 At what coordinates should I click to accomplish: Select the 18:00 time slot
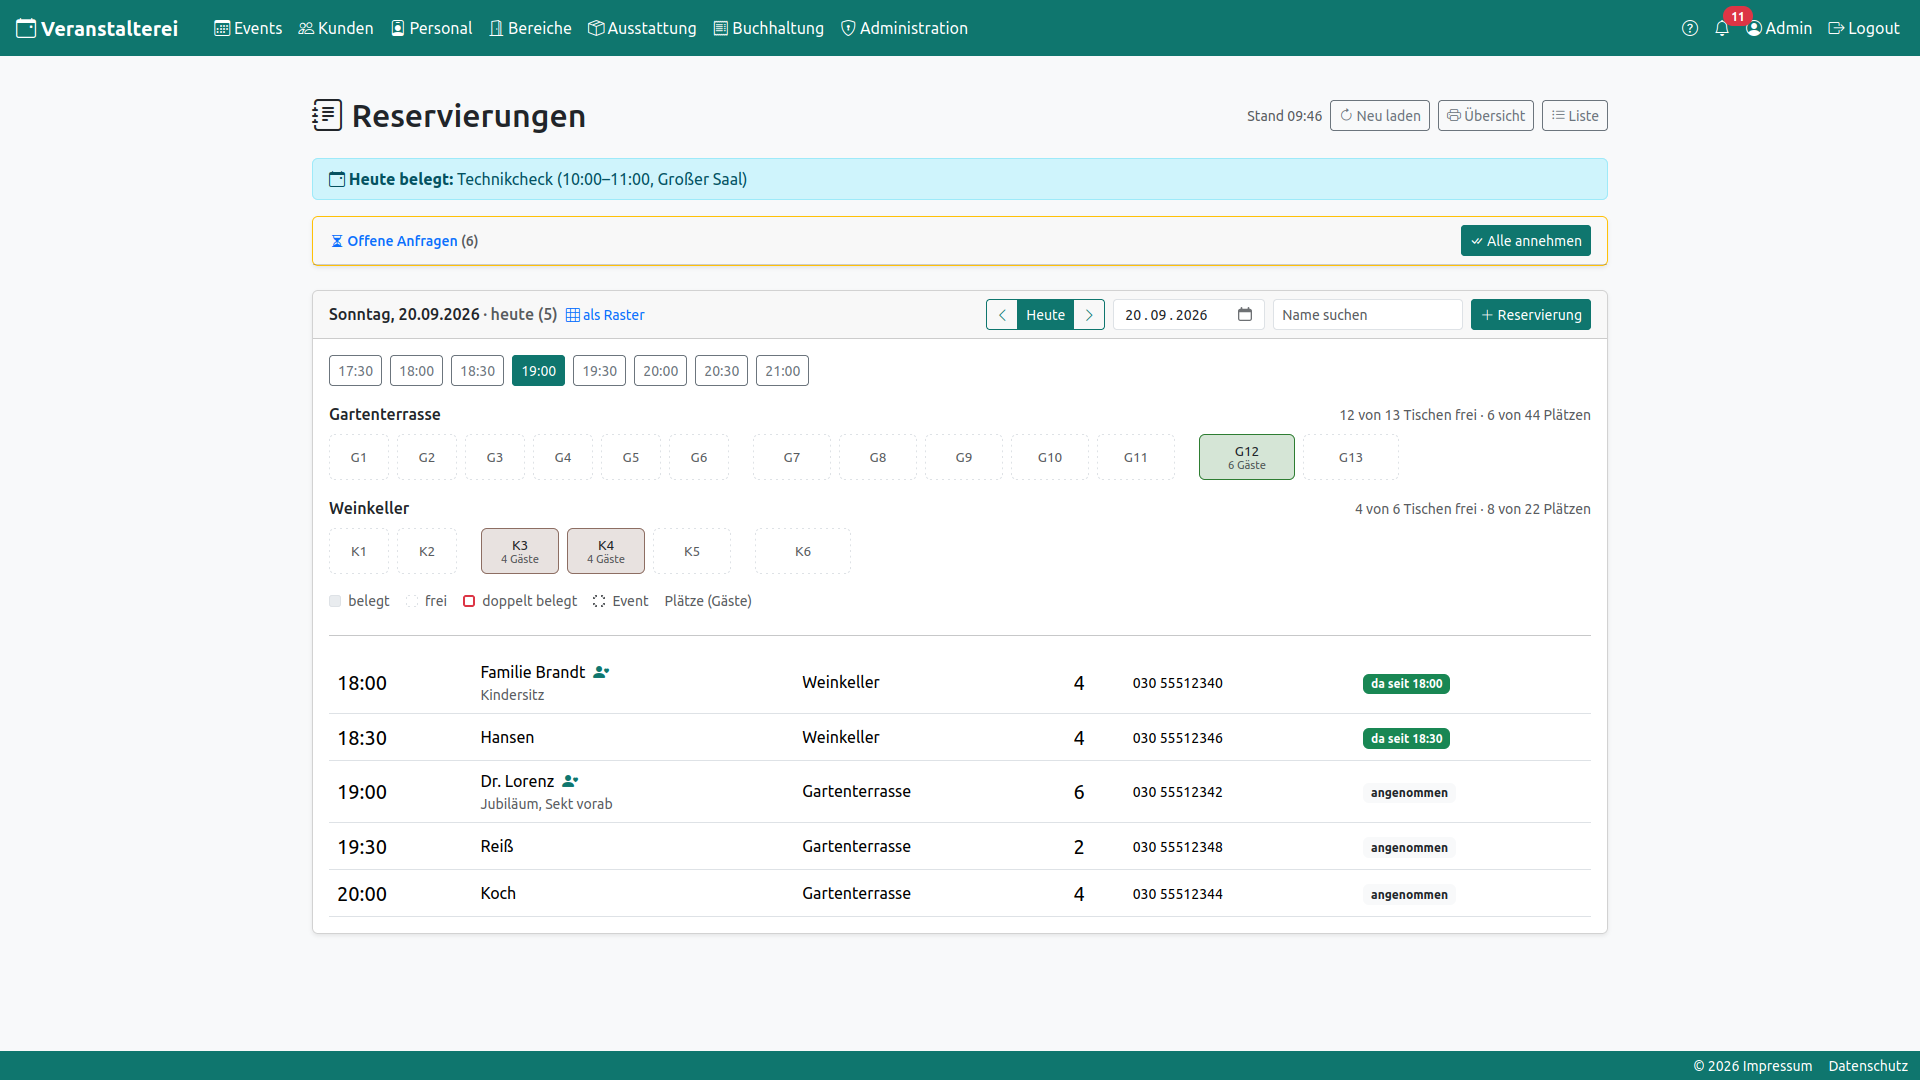click(416, 370)
